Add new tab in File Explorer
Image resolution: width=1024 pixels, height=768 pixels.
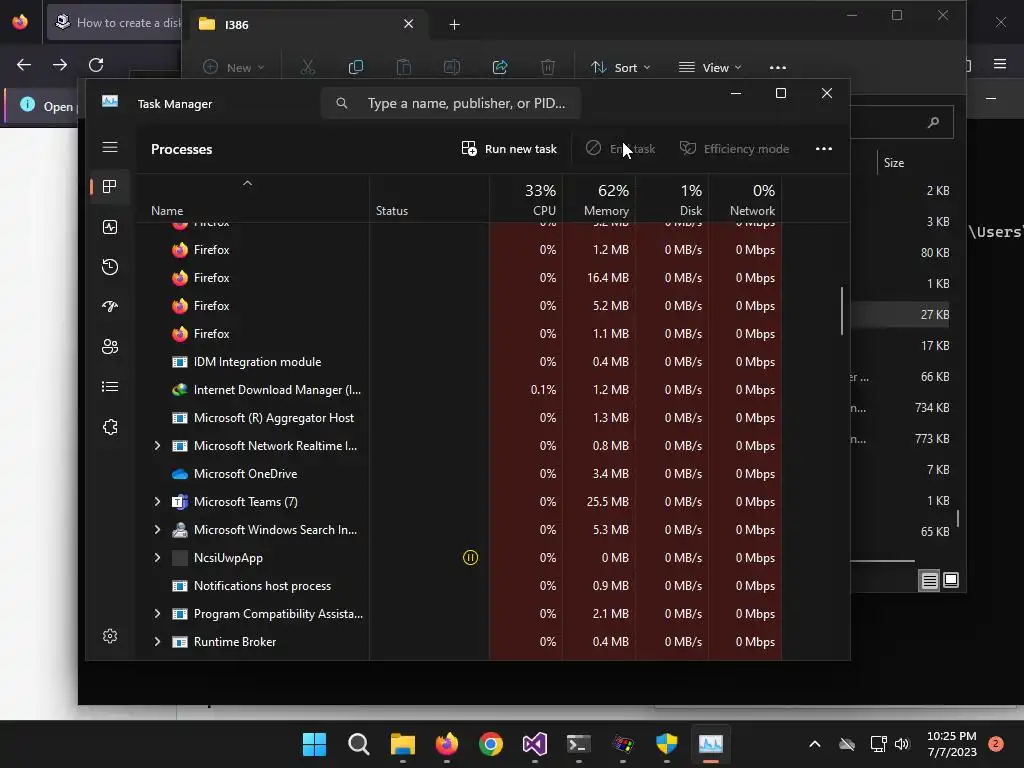[455, 25]
